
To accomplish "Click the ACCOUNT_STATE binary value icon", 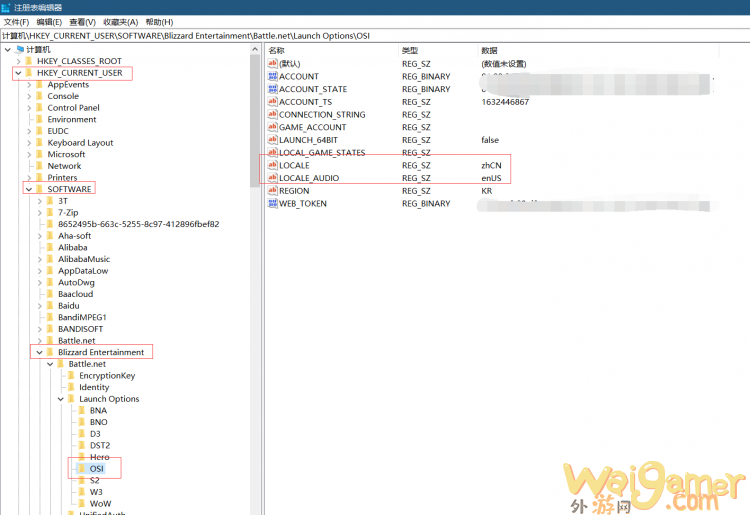I will pyautogui.click(x=273, y=89).
